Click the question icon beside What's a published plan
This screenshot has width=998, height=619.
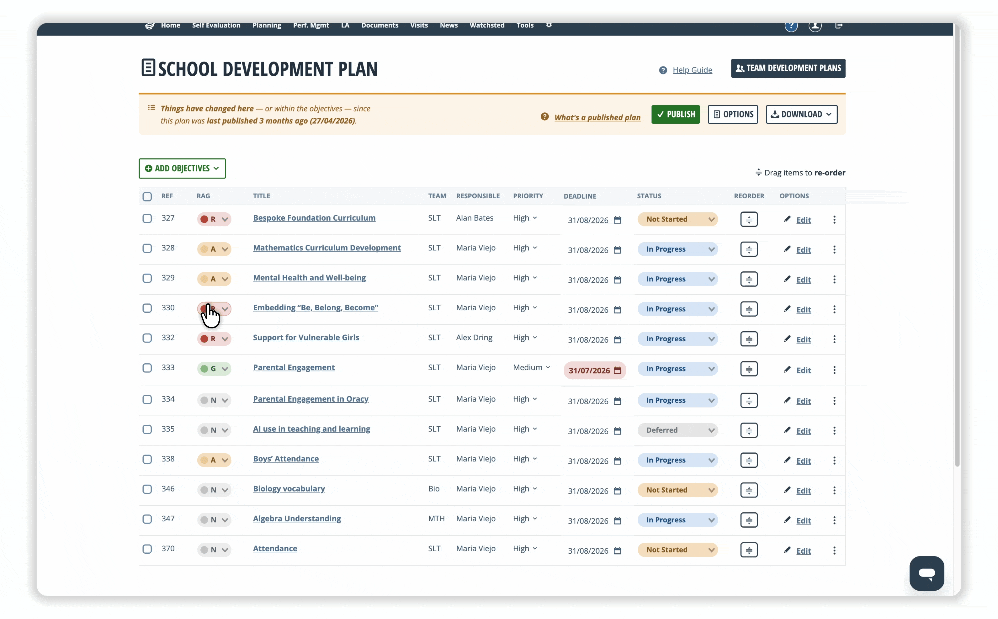tap(545, 117)
